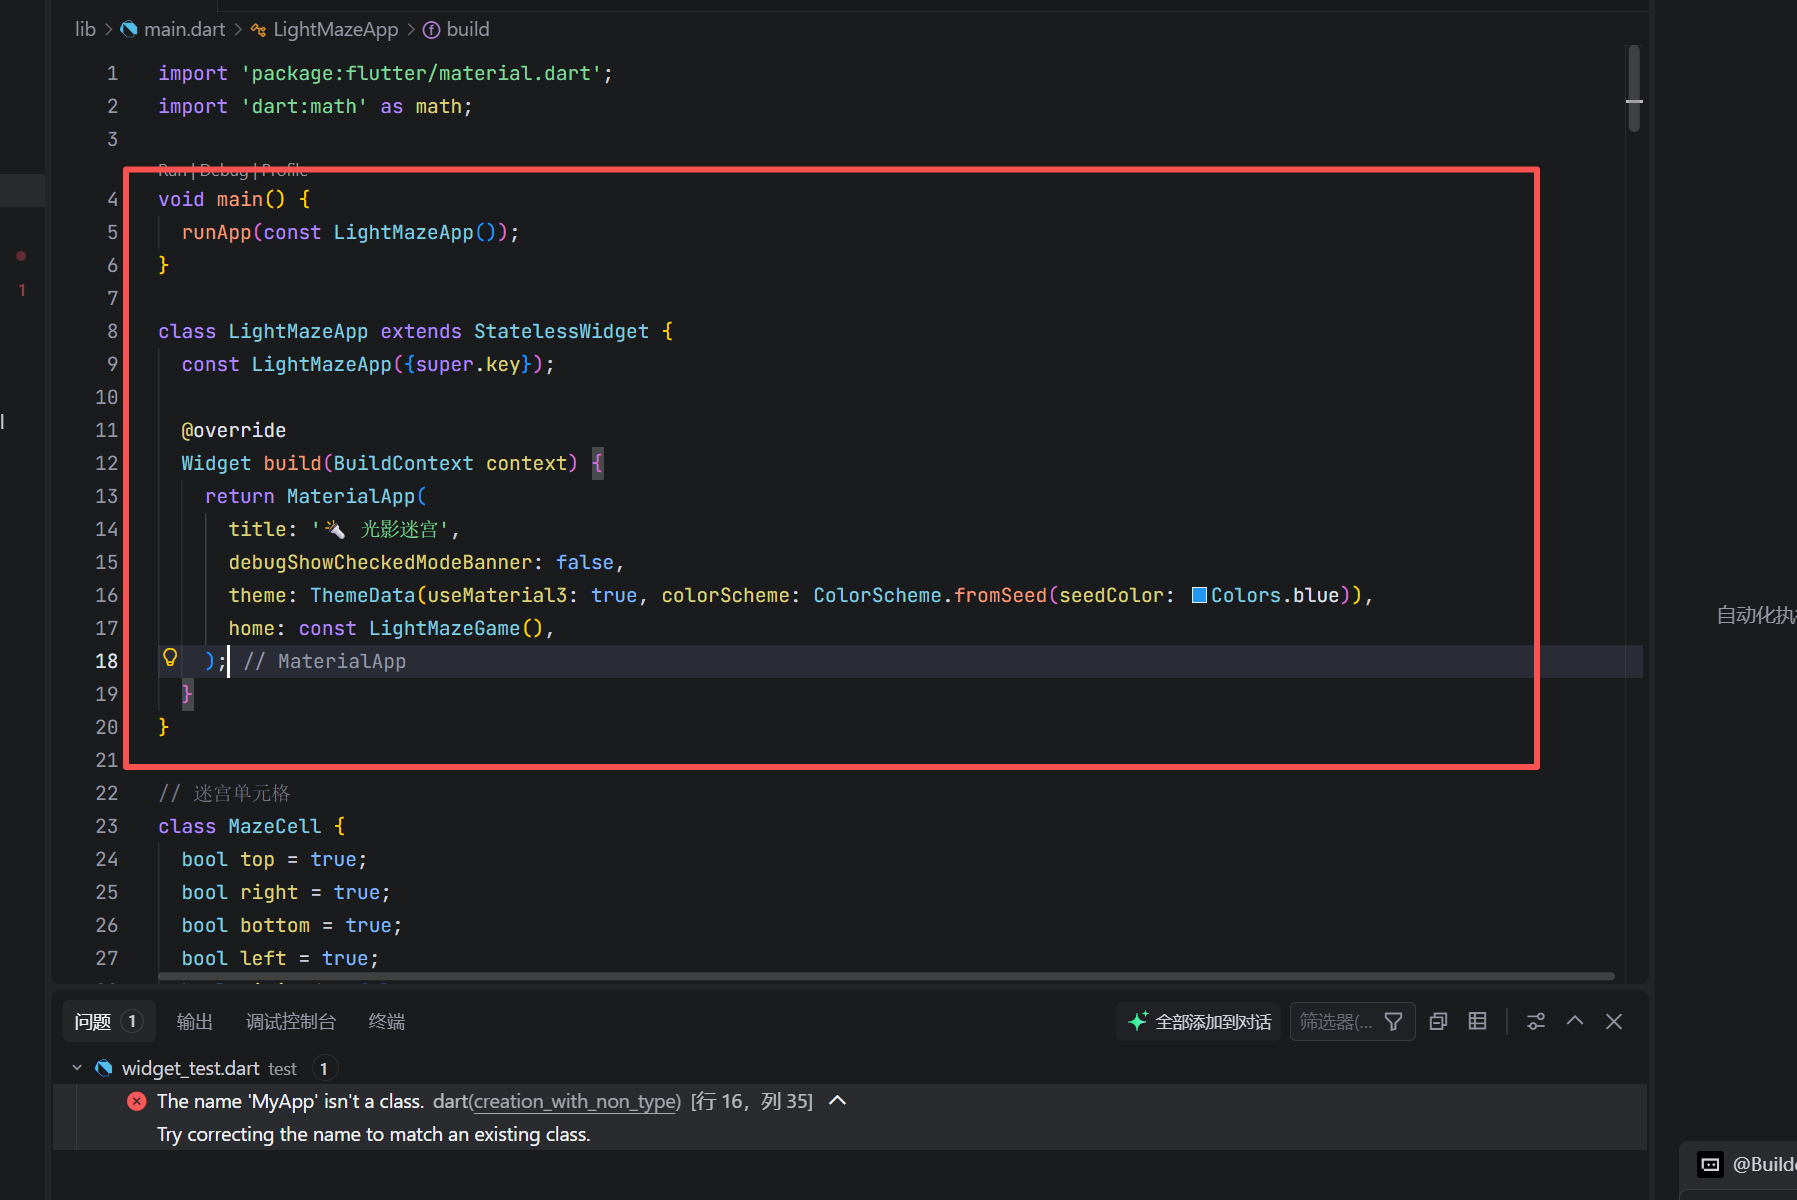Click line number 12 in the gutter
This screenshot has height=1200, width=1797.
106,463
